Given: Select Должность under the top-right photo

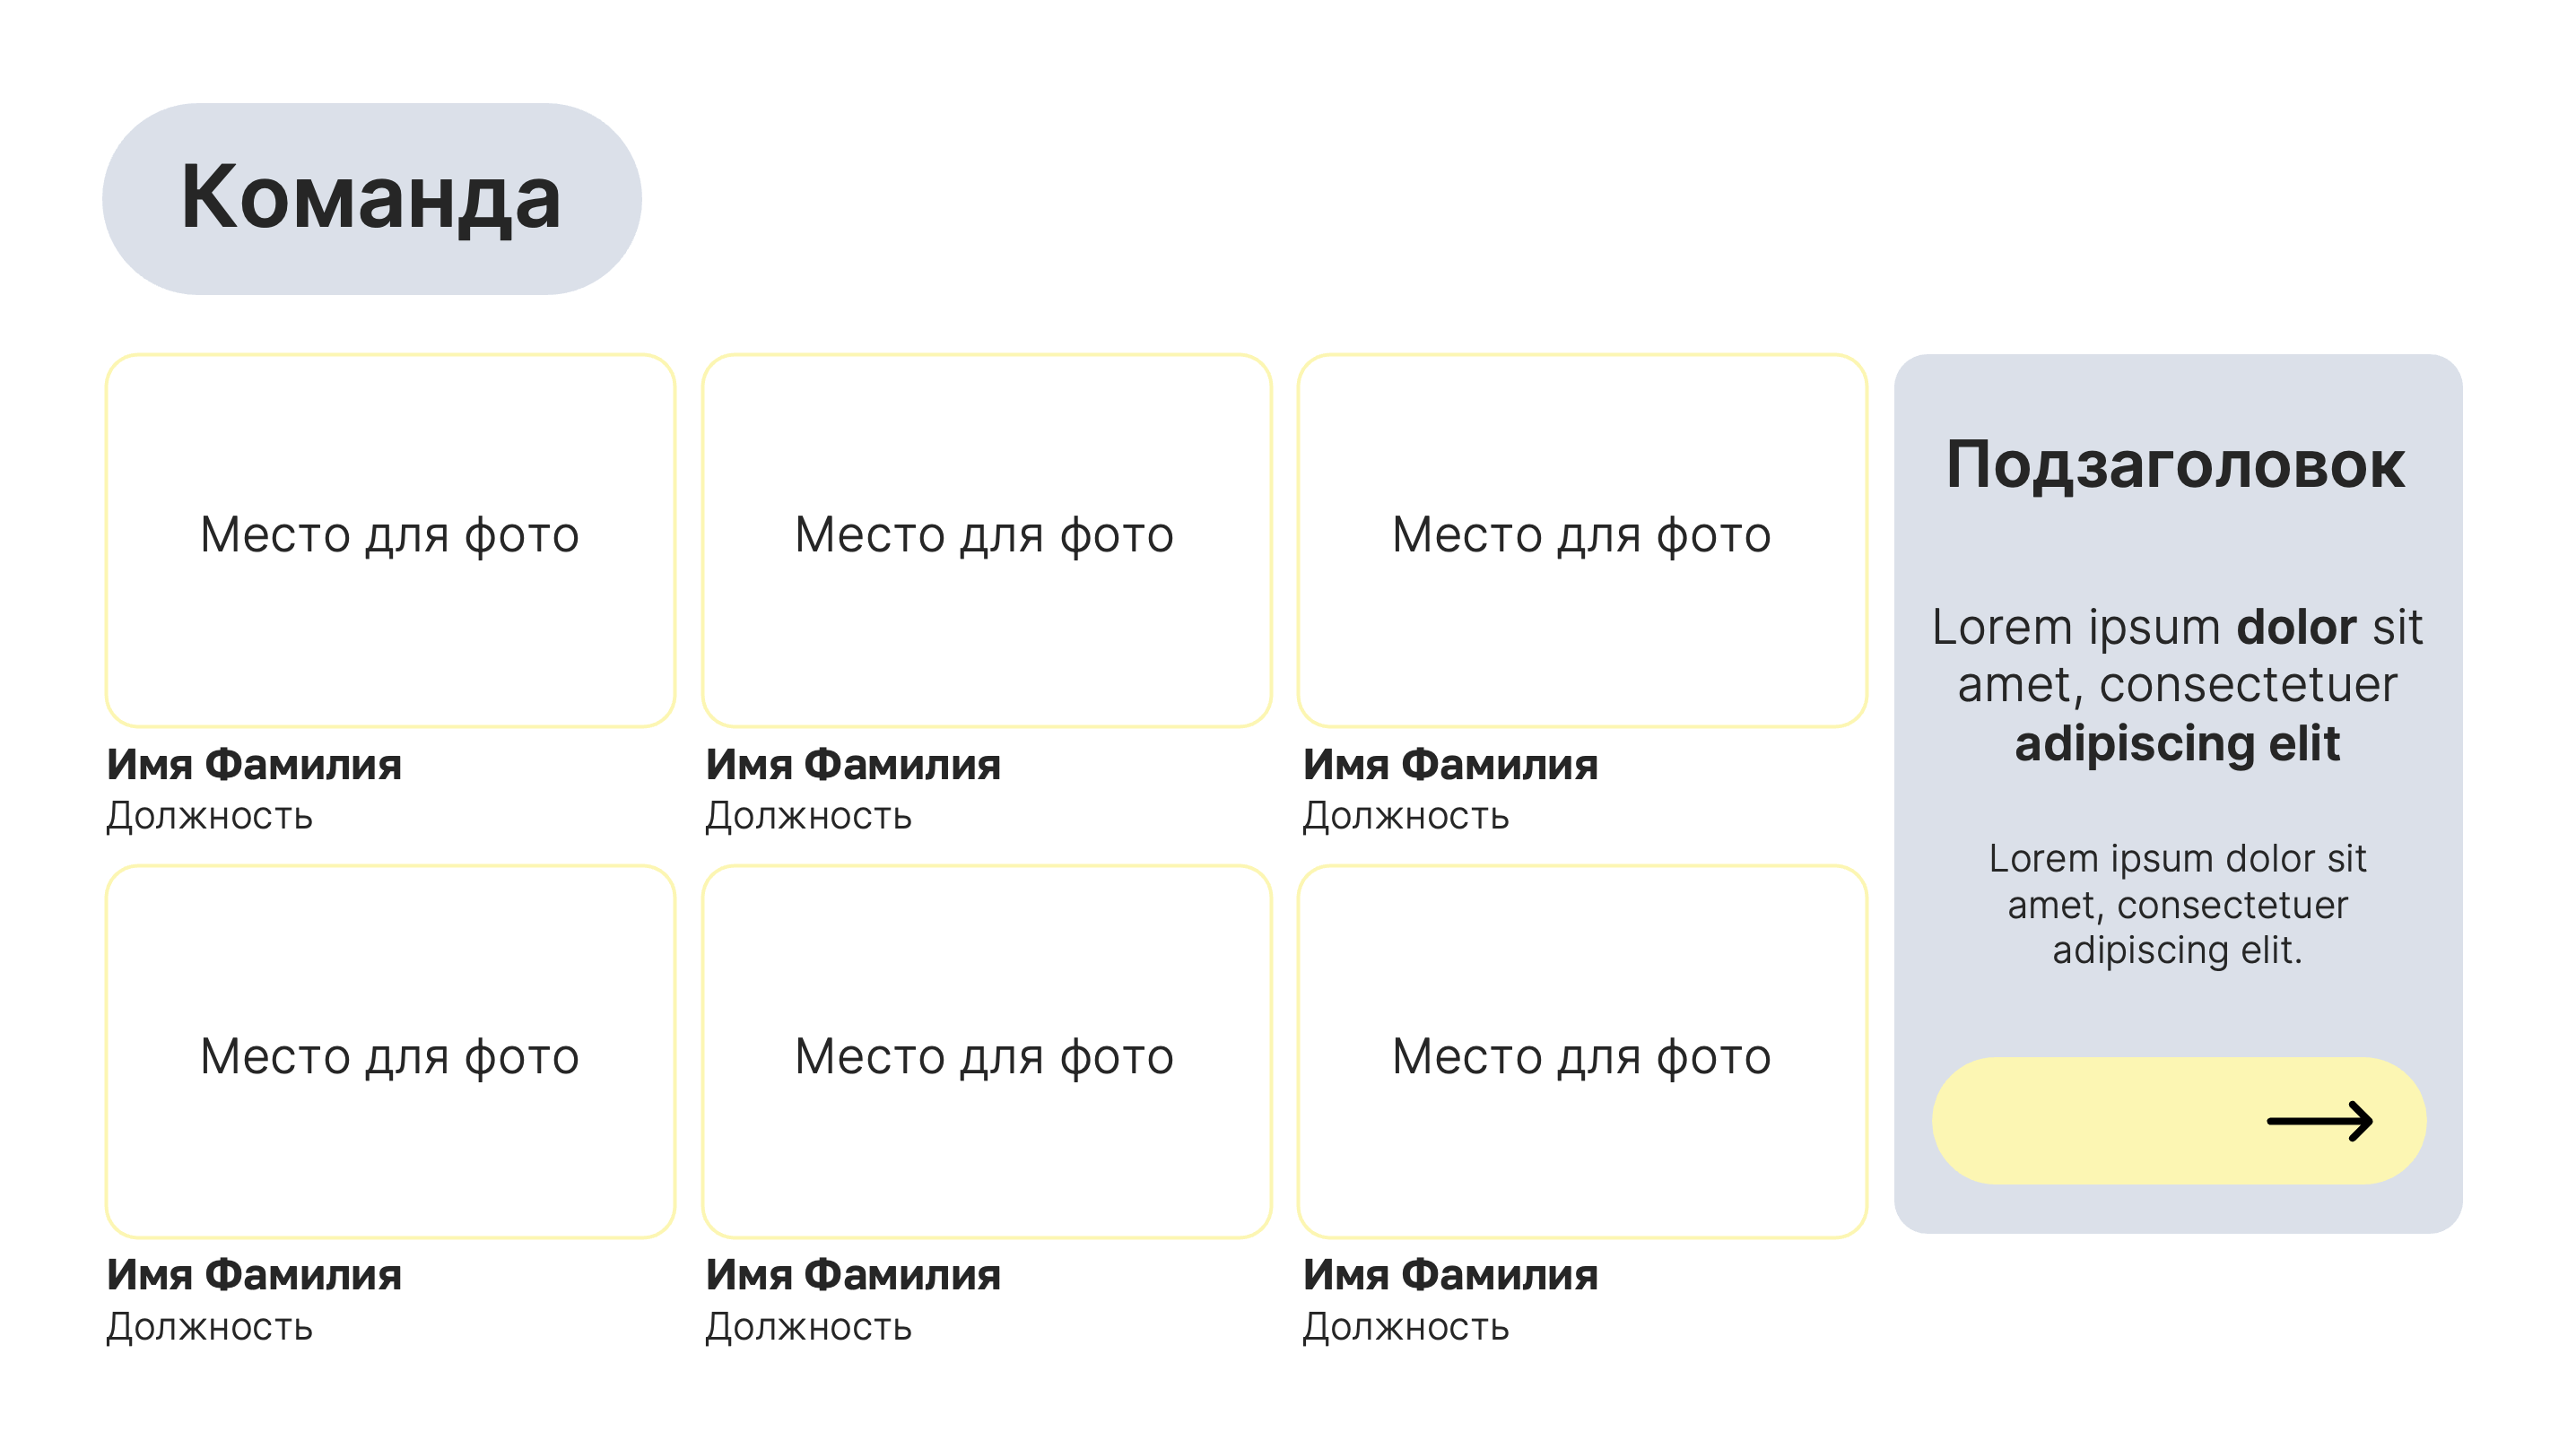Looking at the screenshot, I should (1405, 816).
